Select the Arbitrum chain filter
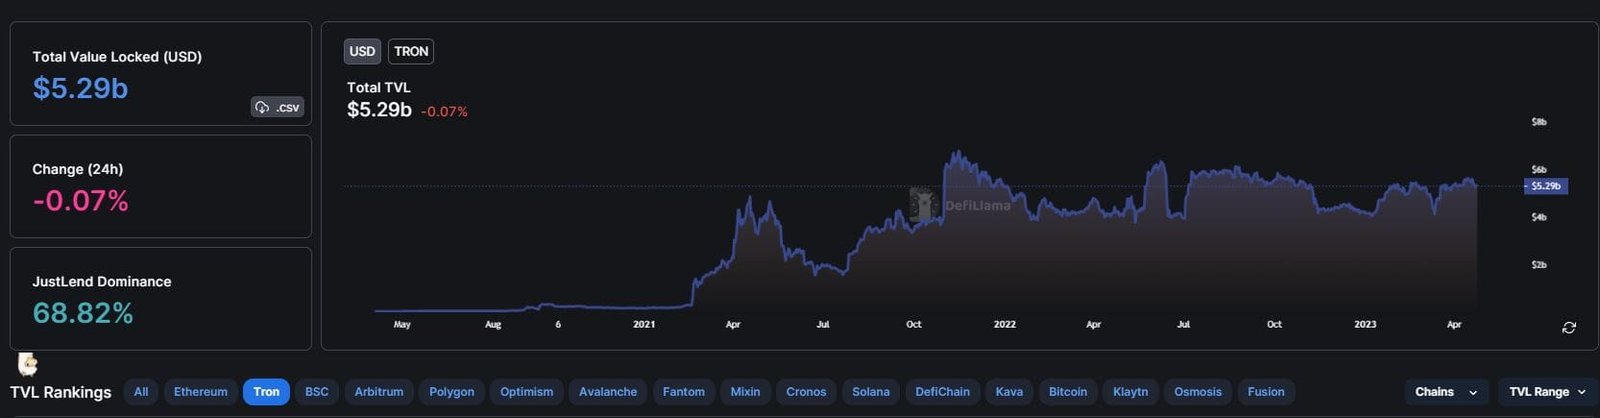The width and height of the screenshot is (1600, 418). [x=379, y=392]
